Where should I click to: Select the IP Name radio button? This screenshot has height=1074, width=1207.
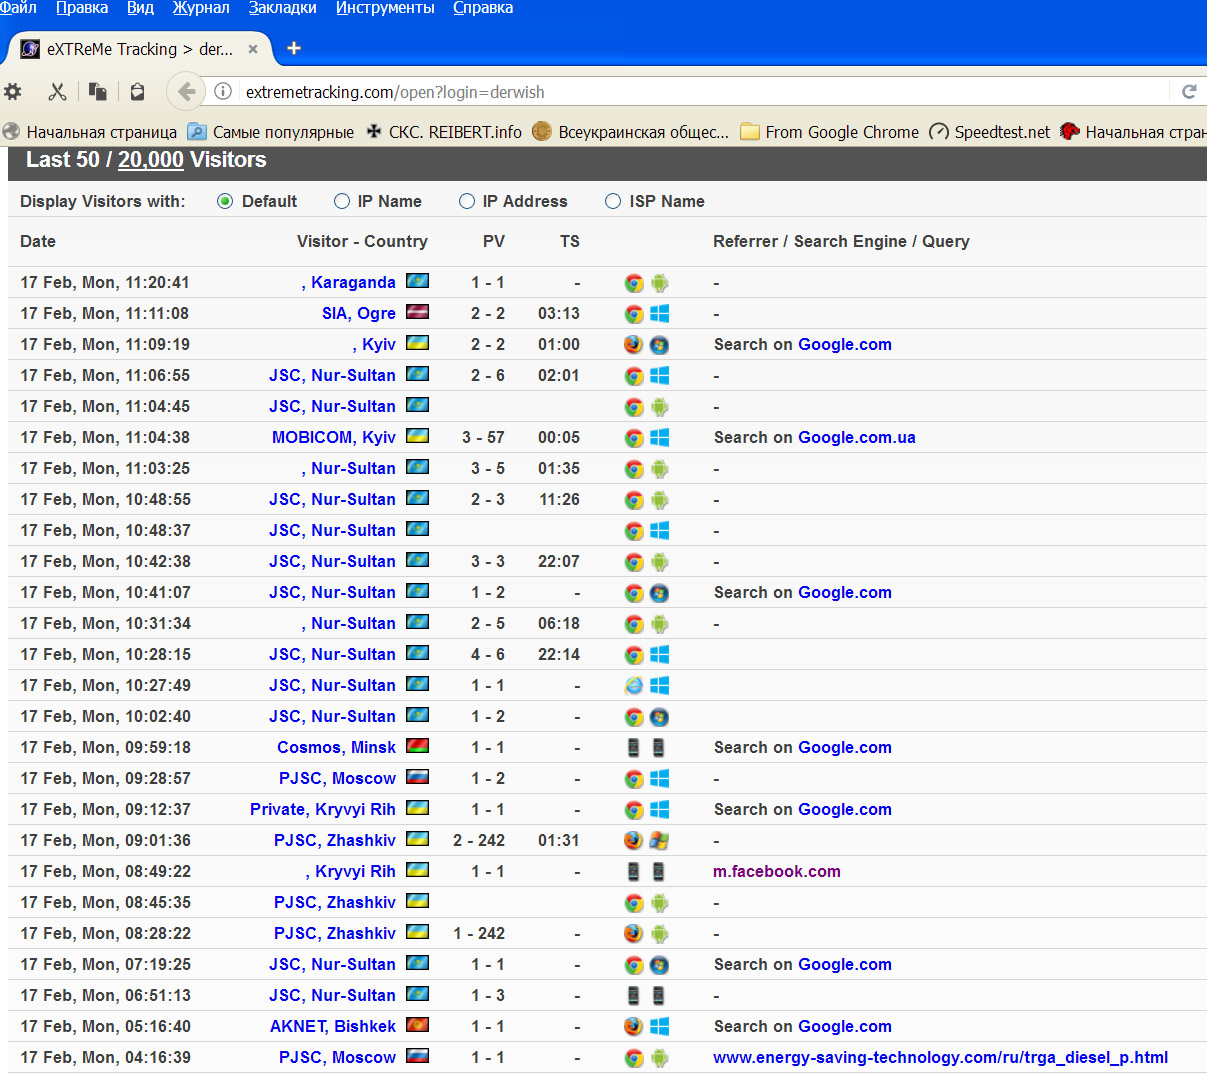pos(342,202)
